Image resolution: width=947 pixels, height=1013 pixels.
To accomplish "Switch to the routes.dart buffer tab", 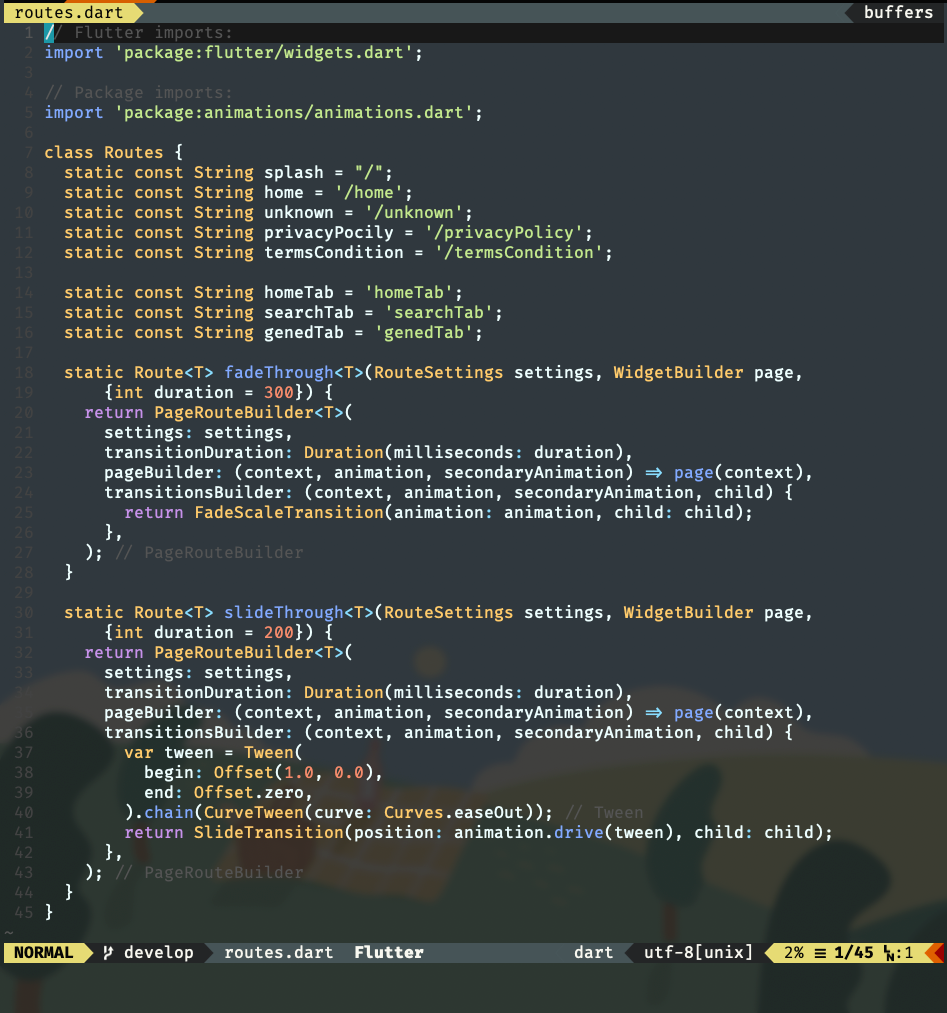I will [67, 13].
